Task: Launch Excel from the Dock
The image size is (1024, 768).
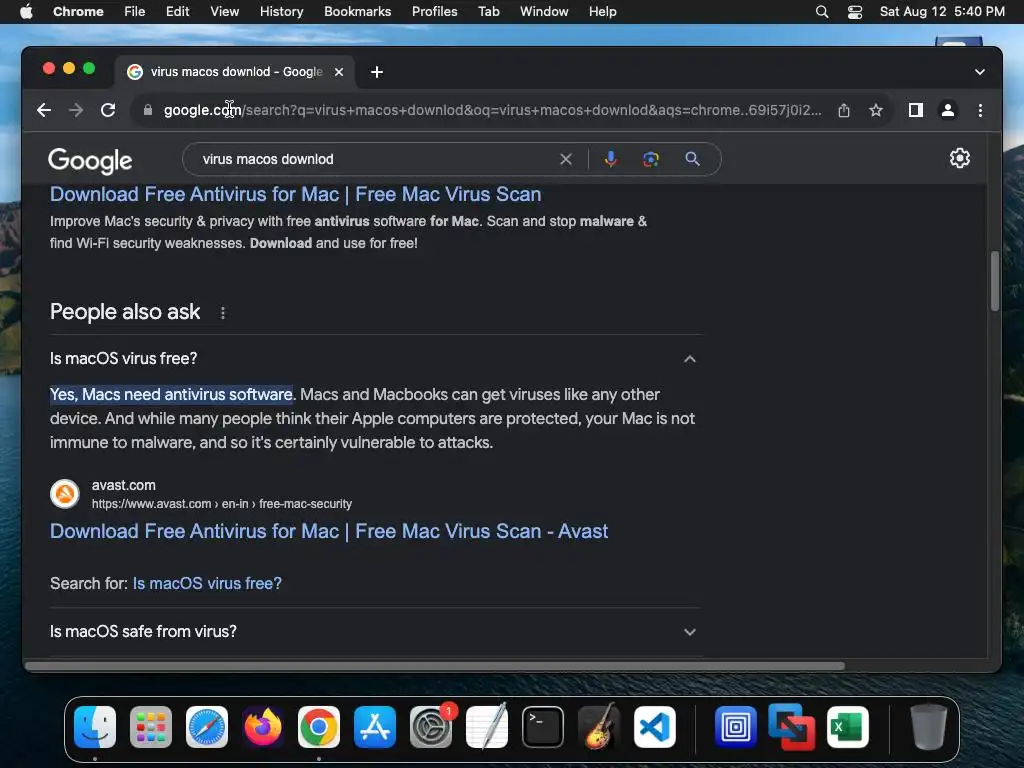Action: 847,727
